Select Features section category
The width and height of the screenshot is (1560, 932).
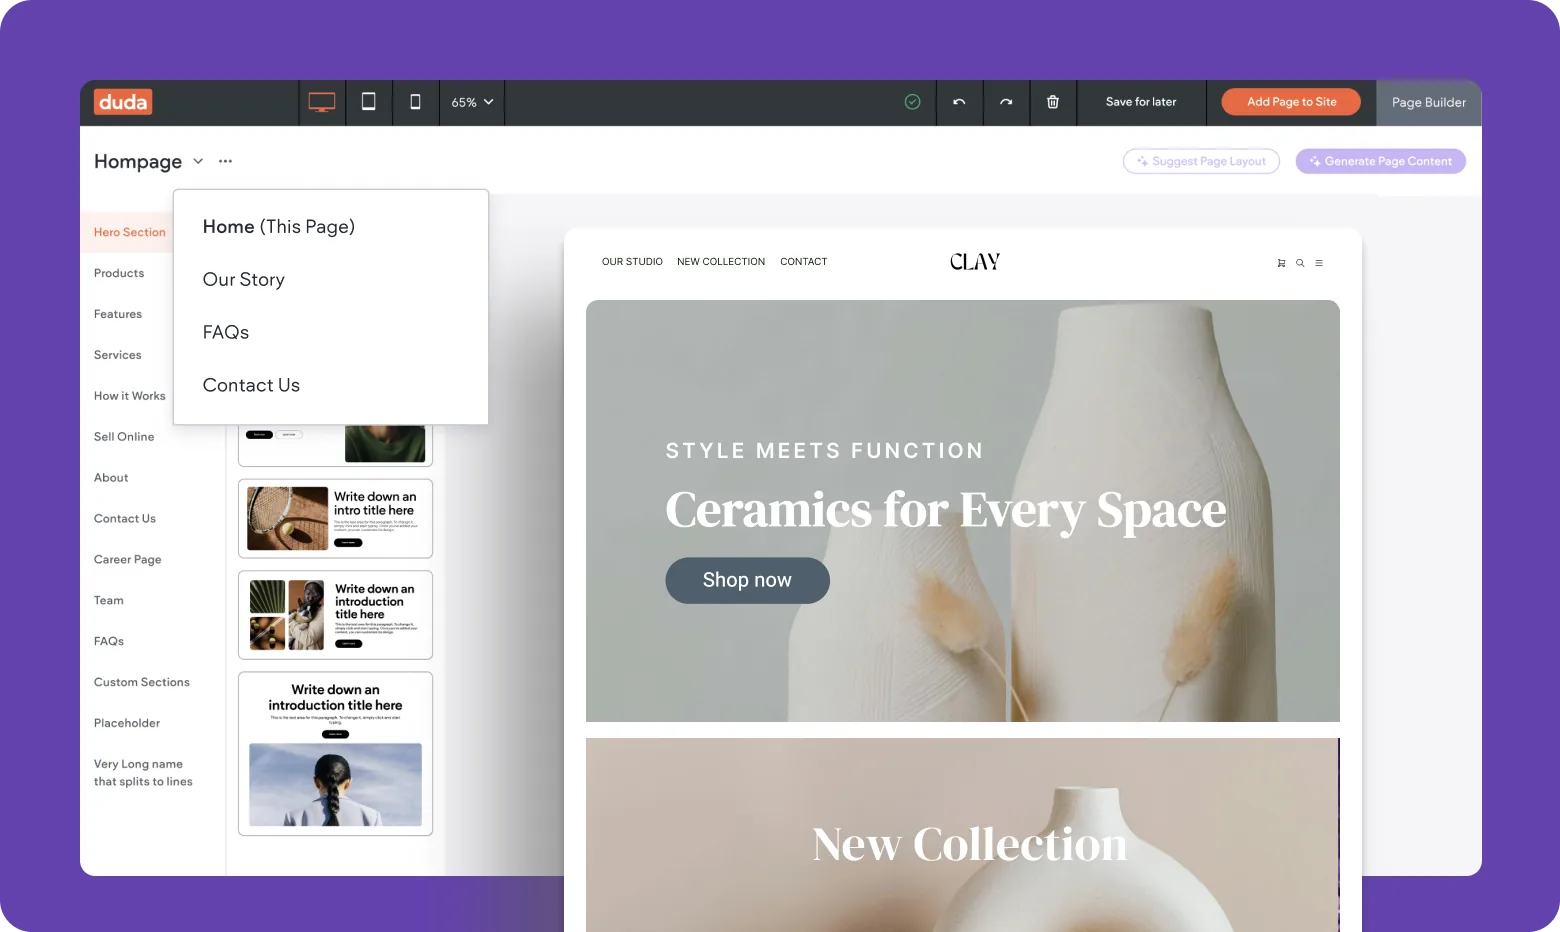[118, 314]
